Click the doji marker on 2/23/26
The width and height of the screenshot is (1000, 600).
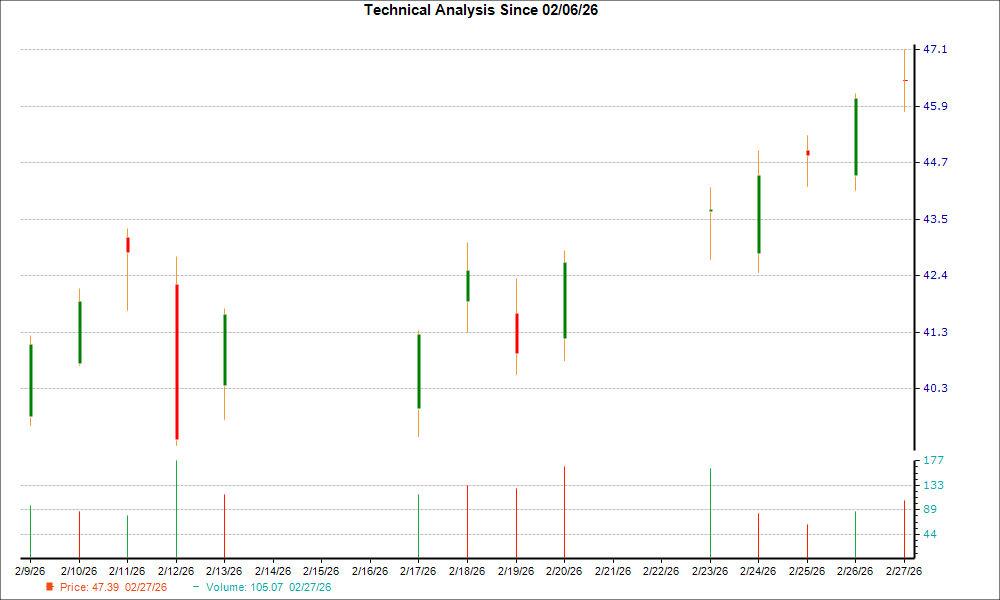(710, 210)
